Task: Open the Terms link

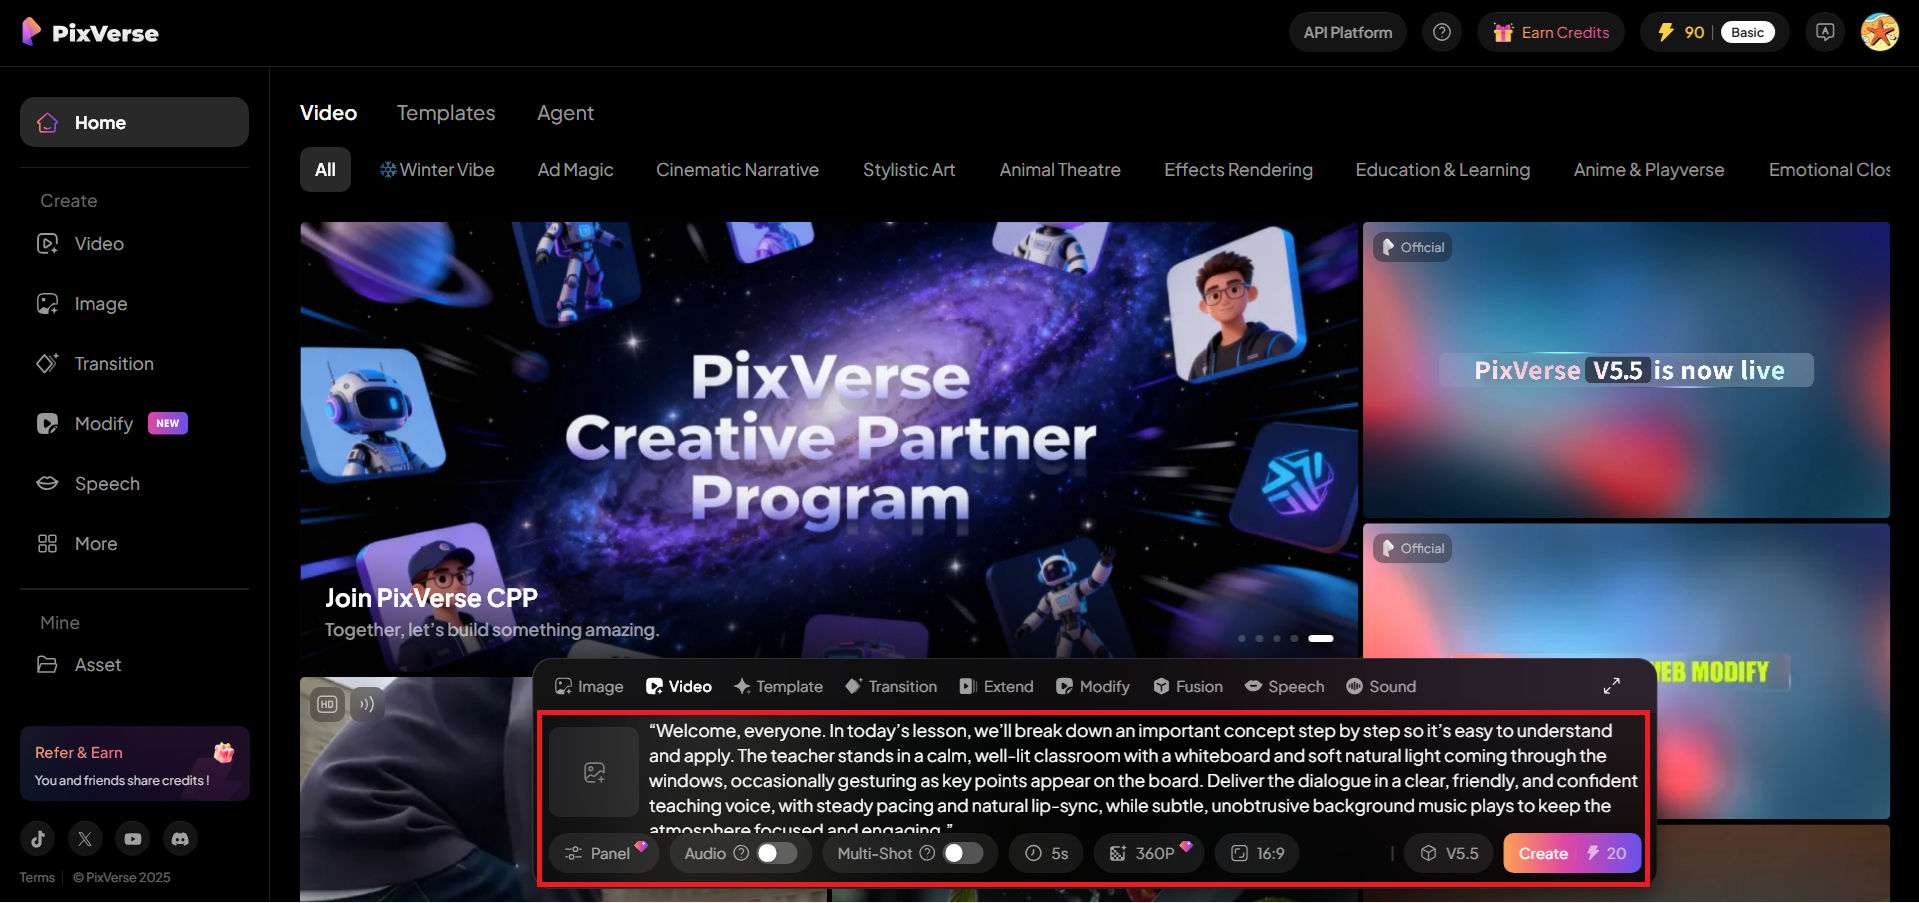Action: point(37,877)
